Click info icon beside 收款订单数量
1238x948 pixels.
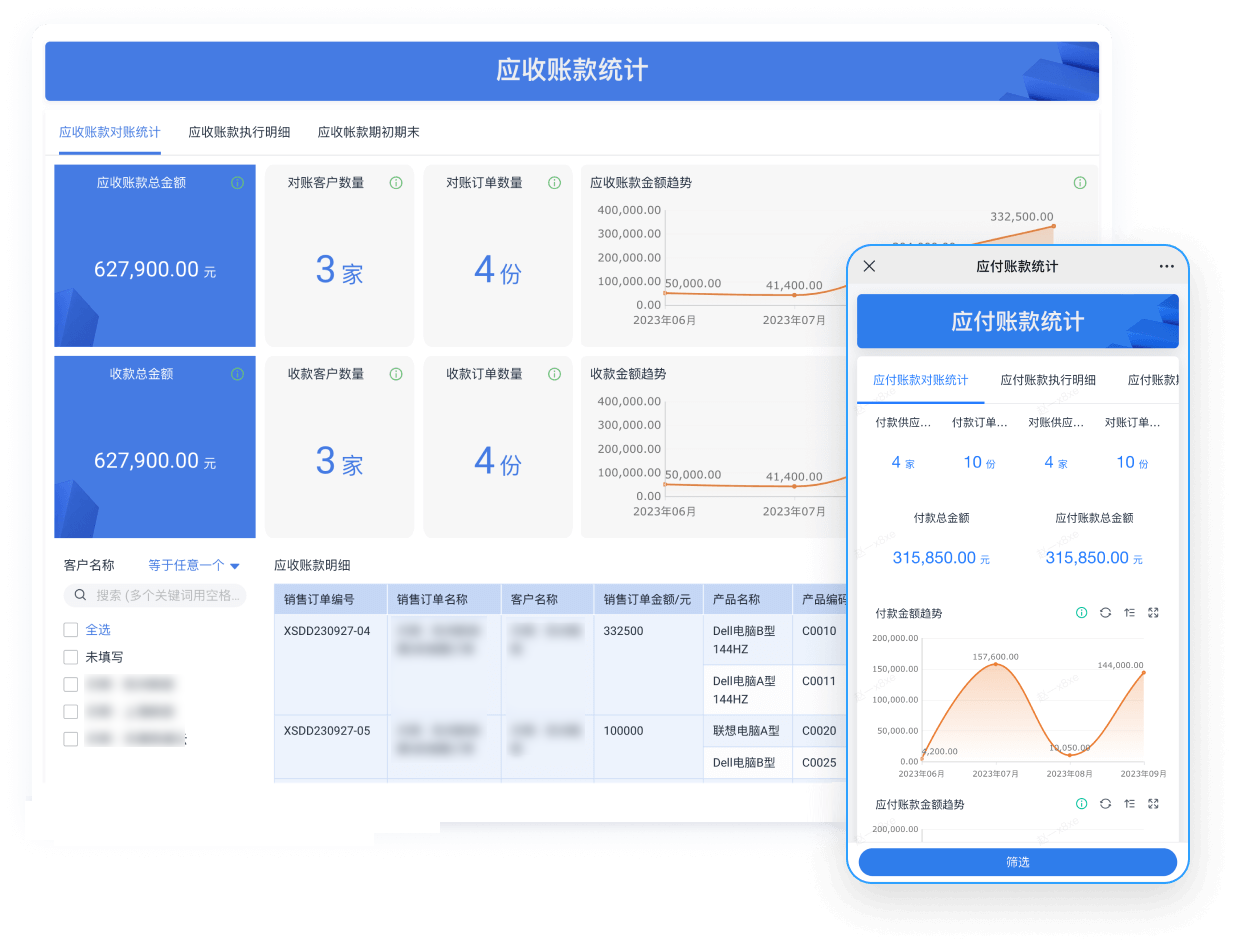pos(554,374)
